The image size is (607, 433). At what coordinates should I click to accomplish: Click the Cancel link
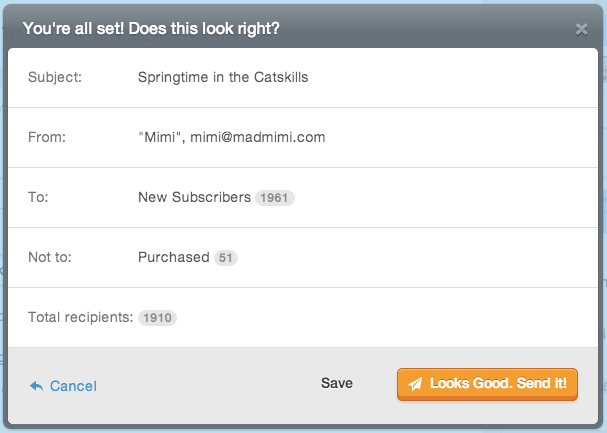coord(73,386)
